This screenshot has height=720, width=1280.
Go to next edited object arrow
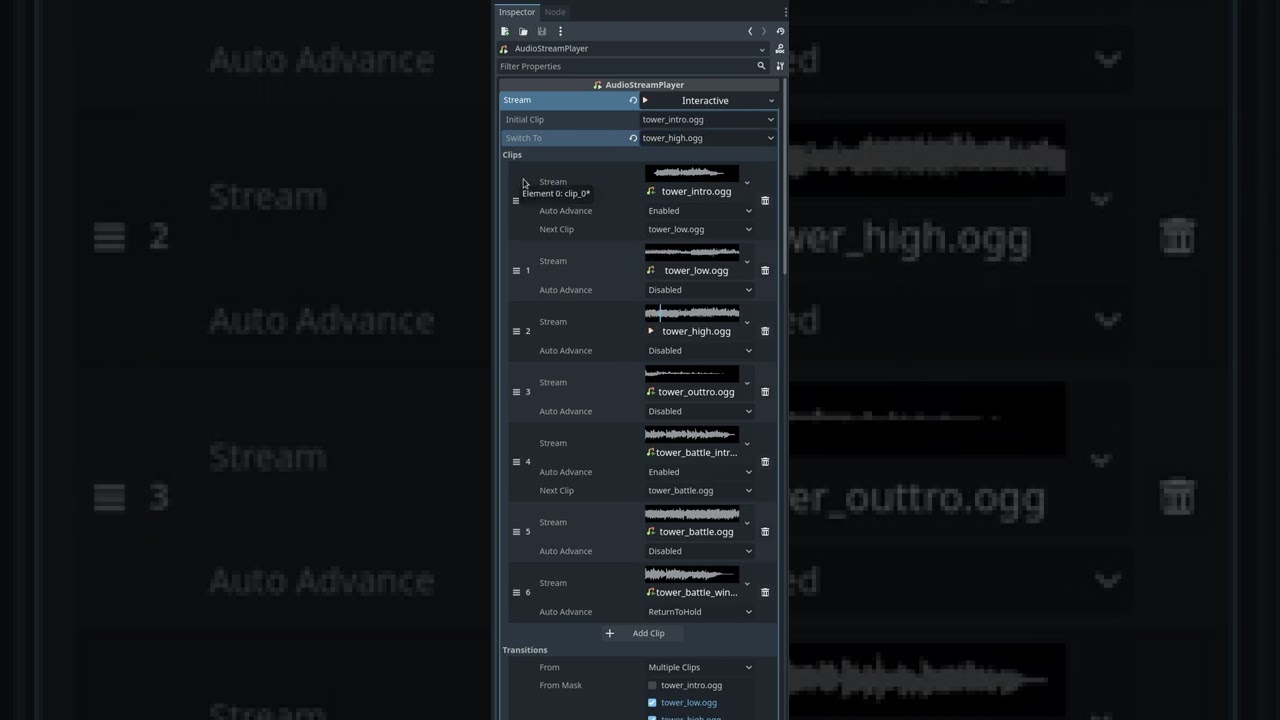764,31
